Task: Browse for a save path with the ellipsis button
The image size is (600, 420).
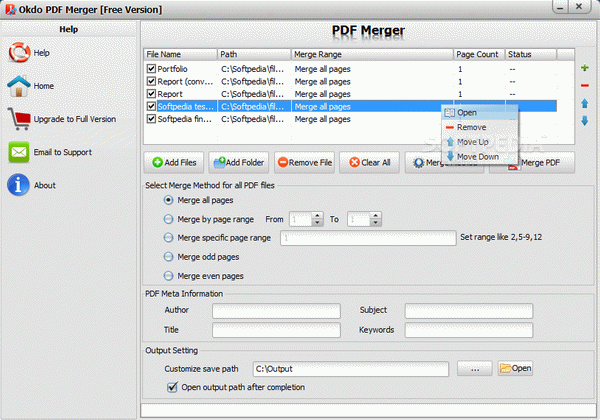Action: tap(474, 368)
